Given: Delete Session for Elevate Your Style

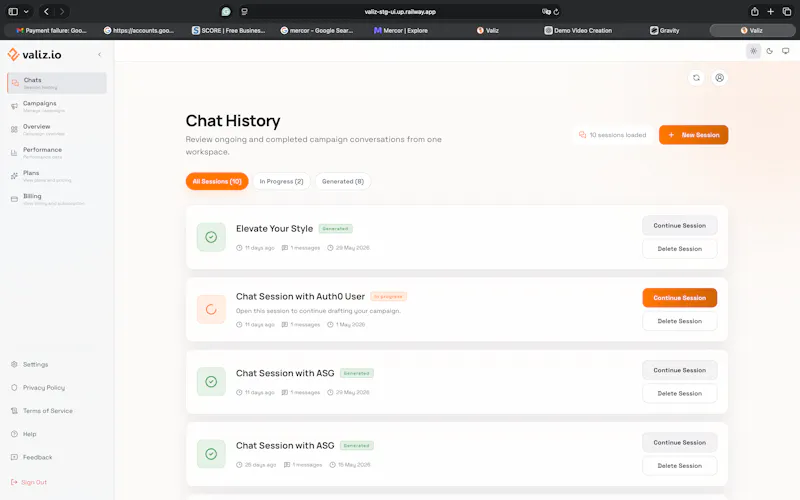Looking at the screenshot, I should pos(680,249).
